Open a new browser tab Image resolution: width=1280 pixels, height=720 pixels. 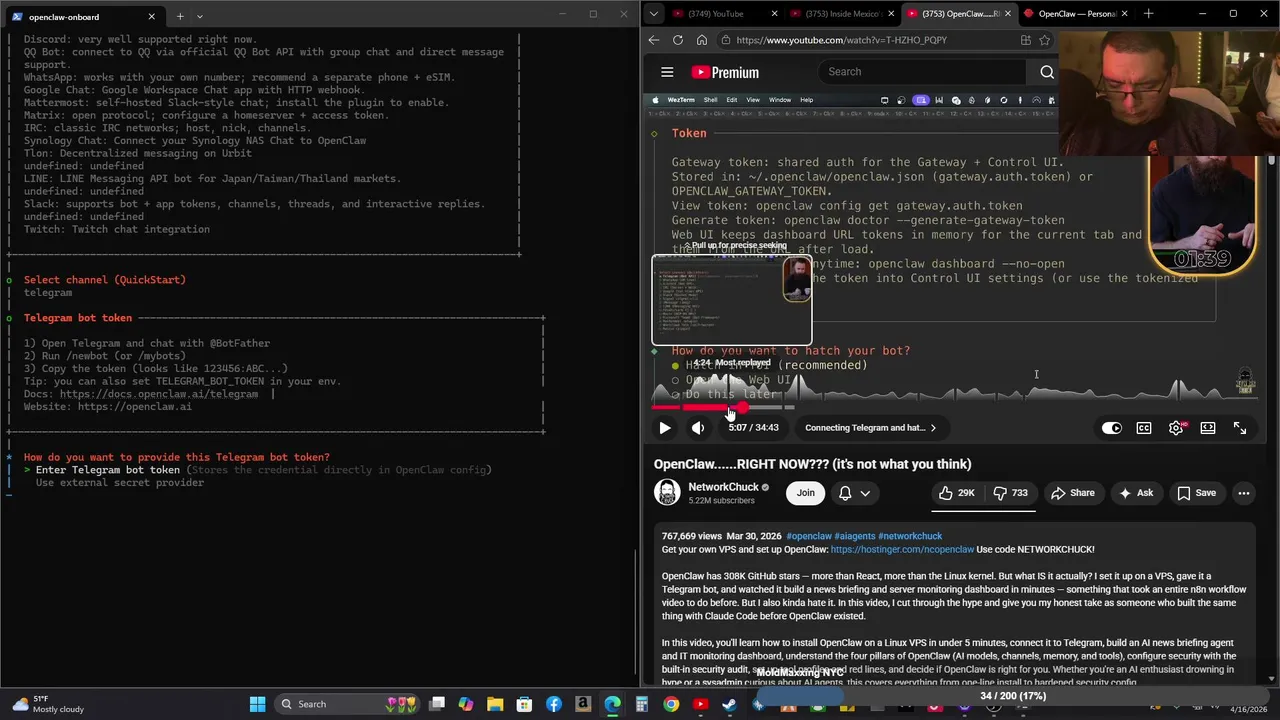click(x=1148, y=14)
